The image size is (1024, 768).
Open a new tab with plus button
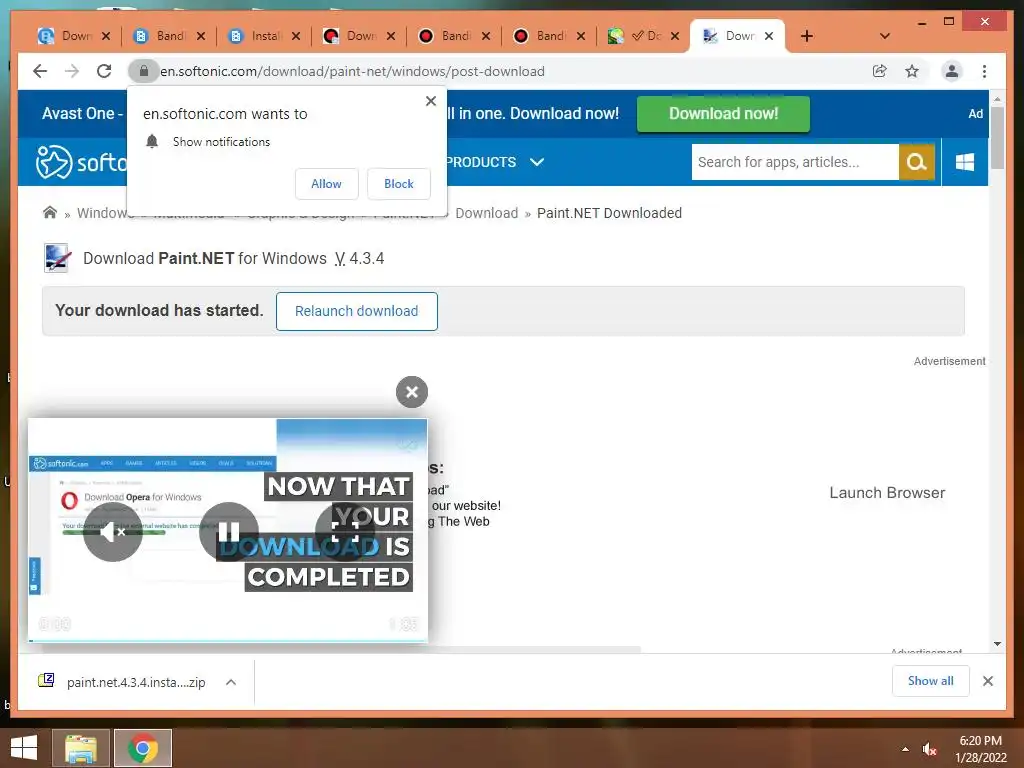(x=807, y=36)
